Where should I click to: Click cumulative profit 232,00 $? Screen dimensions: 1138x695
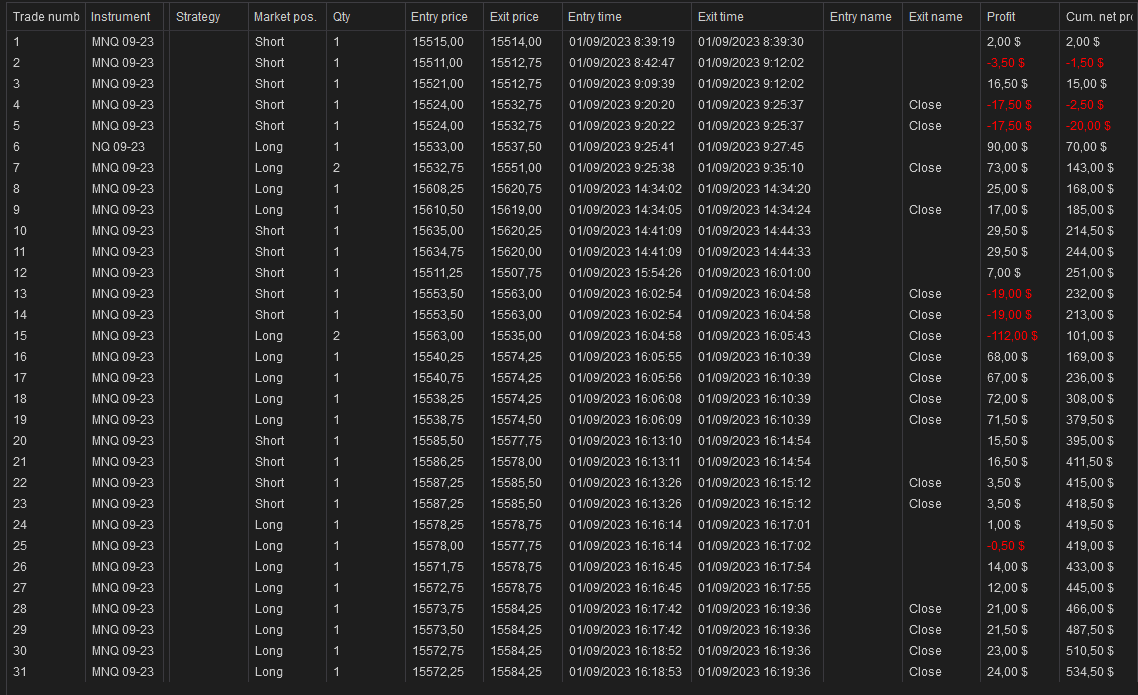1089,294
